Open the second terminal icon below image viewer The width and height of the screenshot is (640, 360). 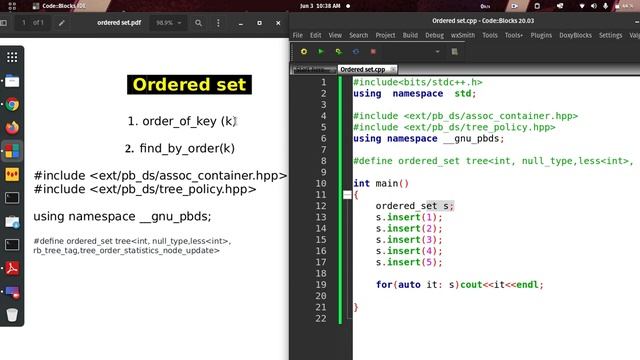(12, 245)
